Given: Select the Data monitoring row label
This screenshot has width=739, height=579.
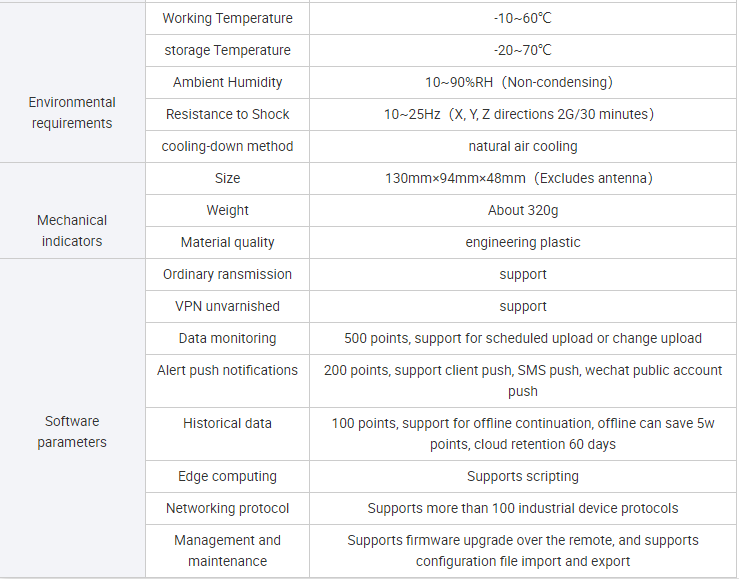Looking at the screenshot, I should coord(228,338).
